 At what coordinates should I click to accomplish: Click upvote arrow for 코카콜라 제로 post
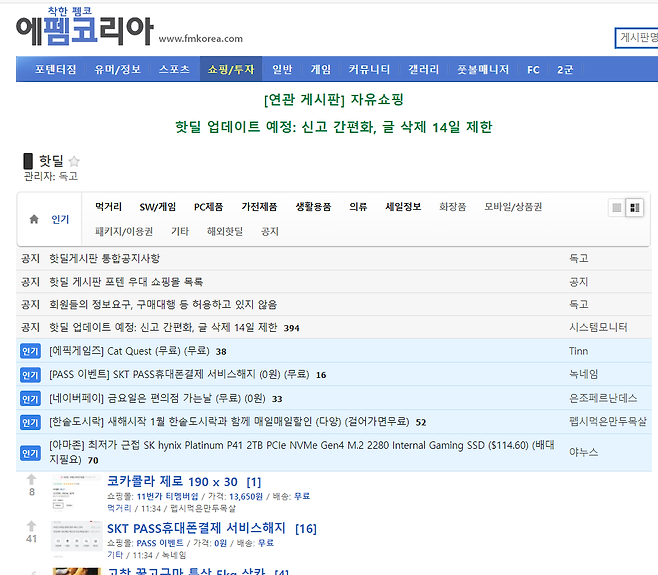click(x=31, y=480)
